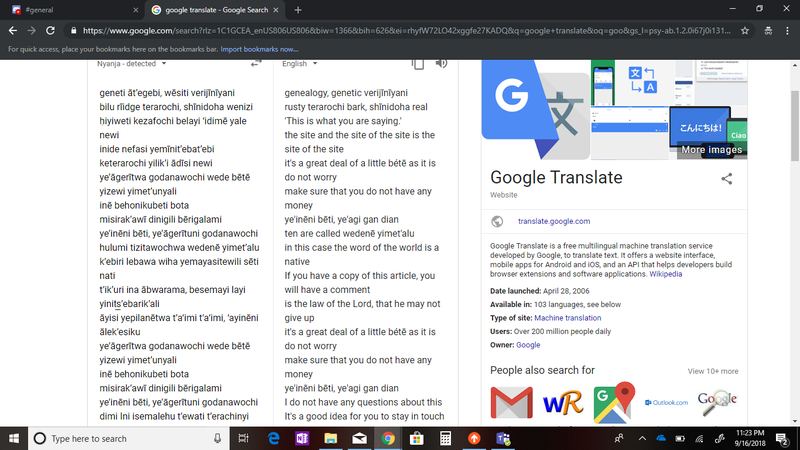Click the incognito icon in toolbar
800x450 pixels.
click(x=768, y=31)
